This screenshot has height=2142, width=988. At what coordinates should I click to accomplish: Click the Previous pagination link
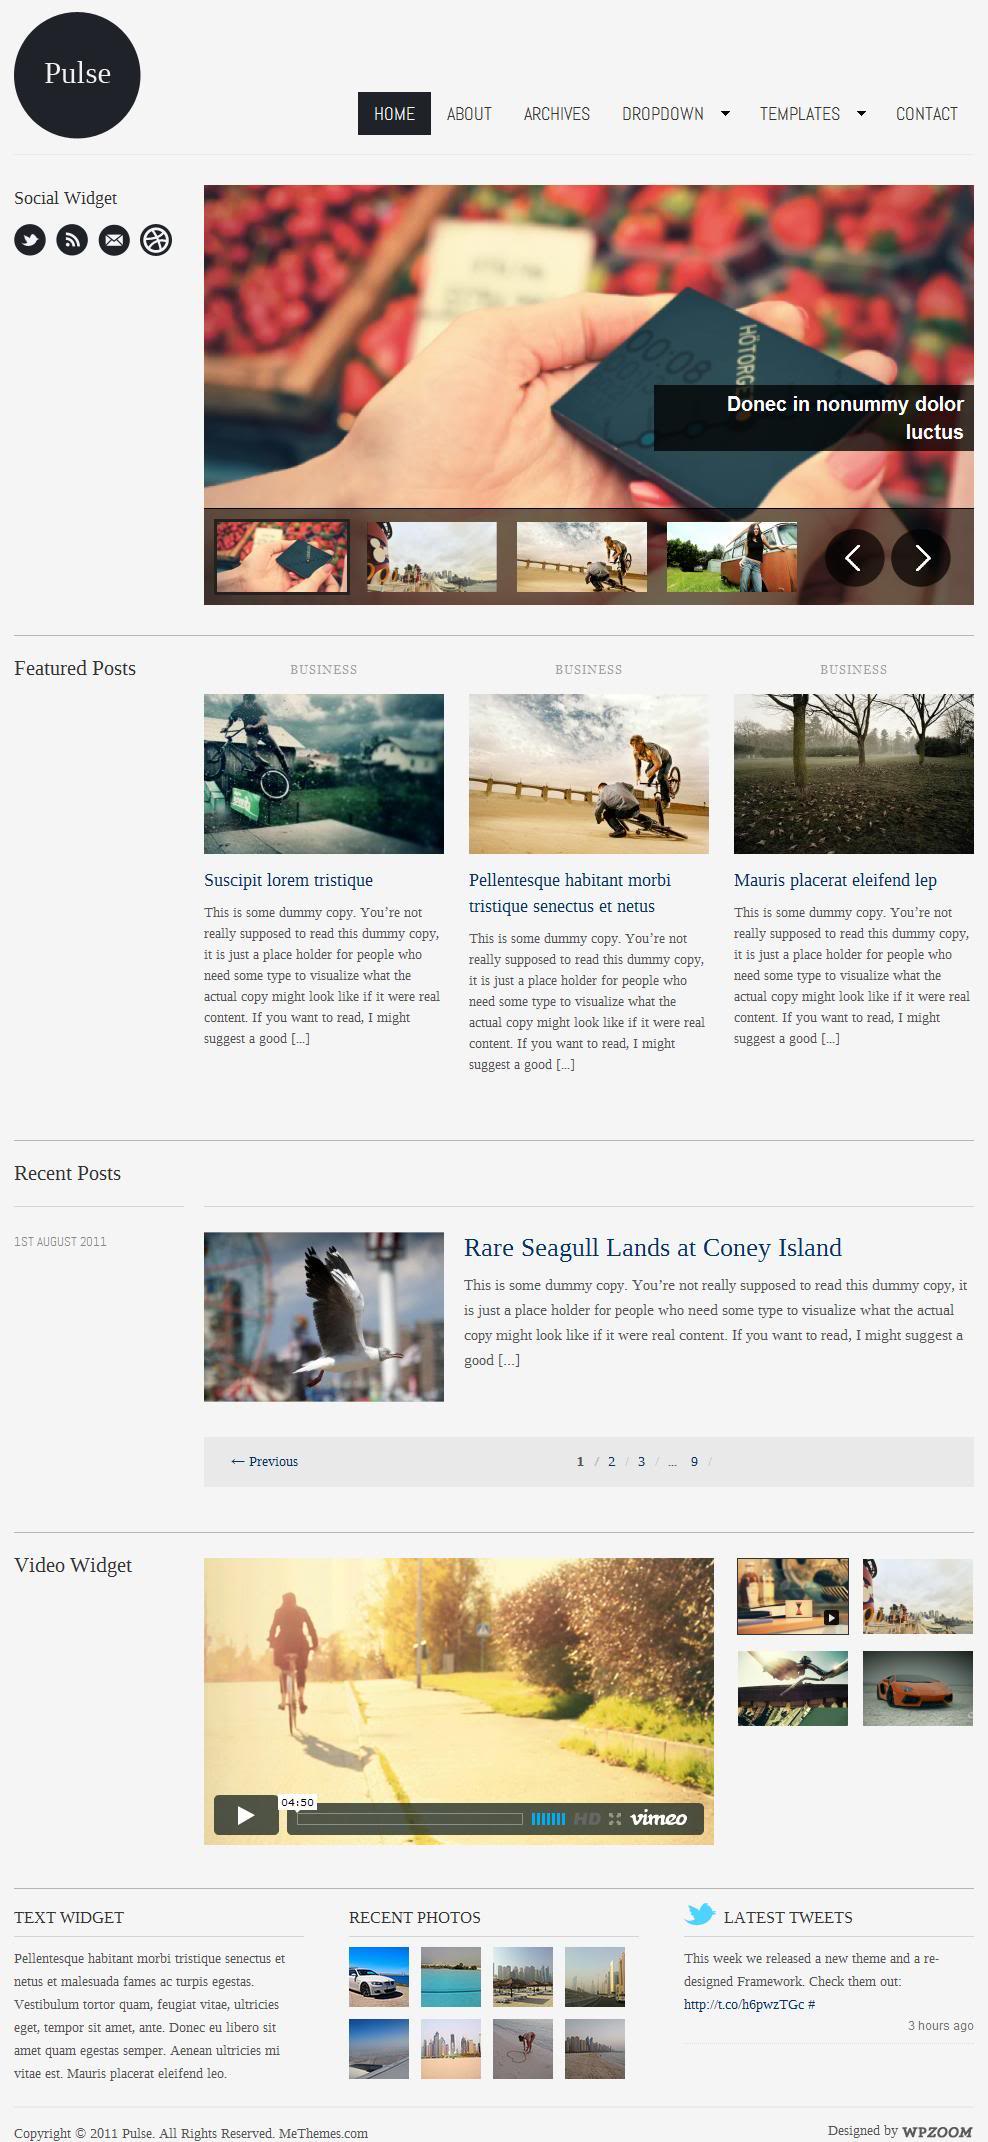coord(264,1462)
